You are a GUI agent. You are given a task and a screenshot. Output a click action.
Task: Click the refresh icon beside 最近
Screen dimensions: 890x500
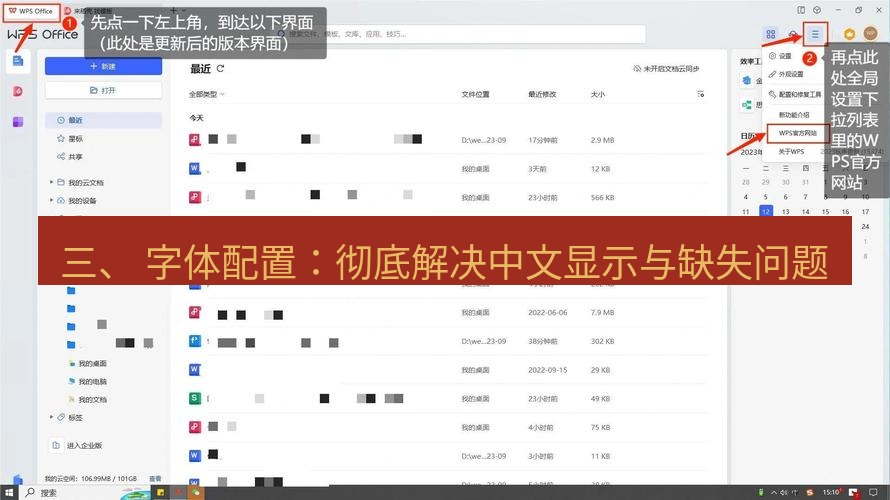220,69
